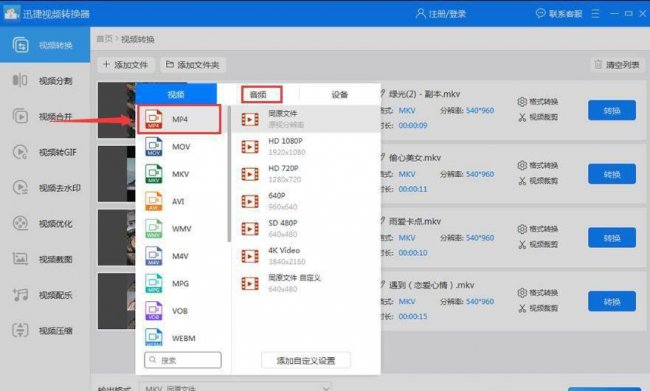Pick the MPG format icon
Viewport: 650px width, 391px height.
153,283
